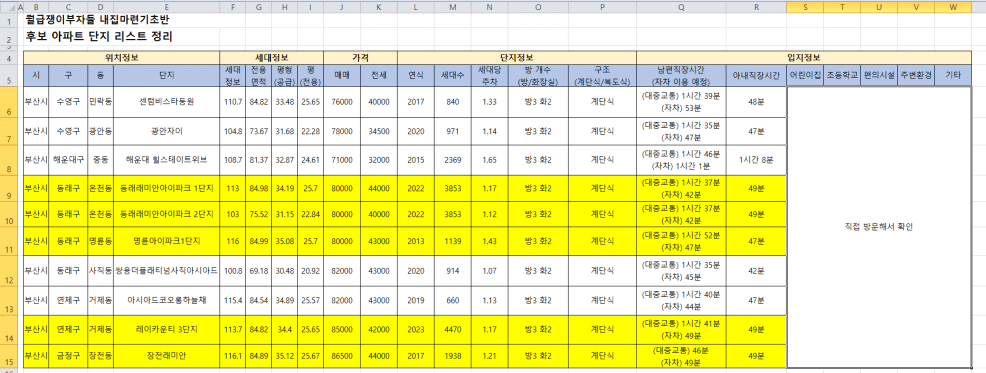986x373 pixels.
Task: Click the sale price cell 76000
Action: click(x=341, y=102)
